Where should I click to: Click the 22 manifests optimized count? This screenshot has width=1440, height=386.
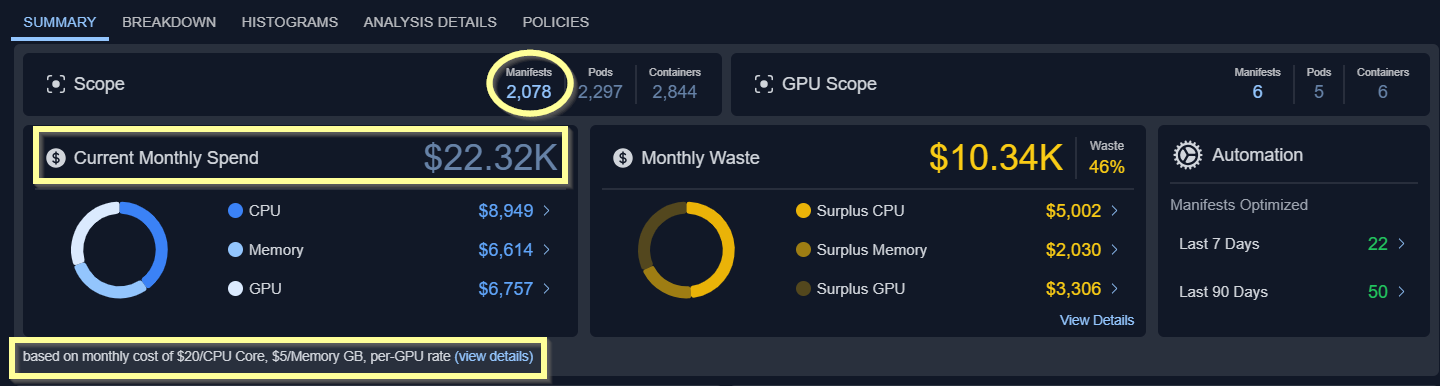click(1377, 244)
